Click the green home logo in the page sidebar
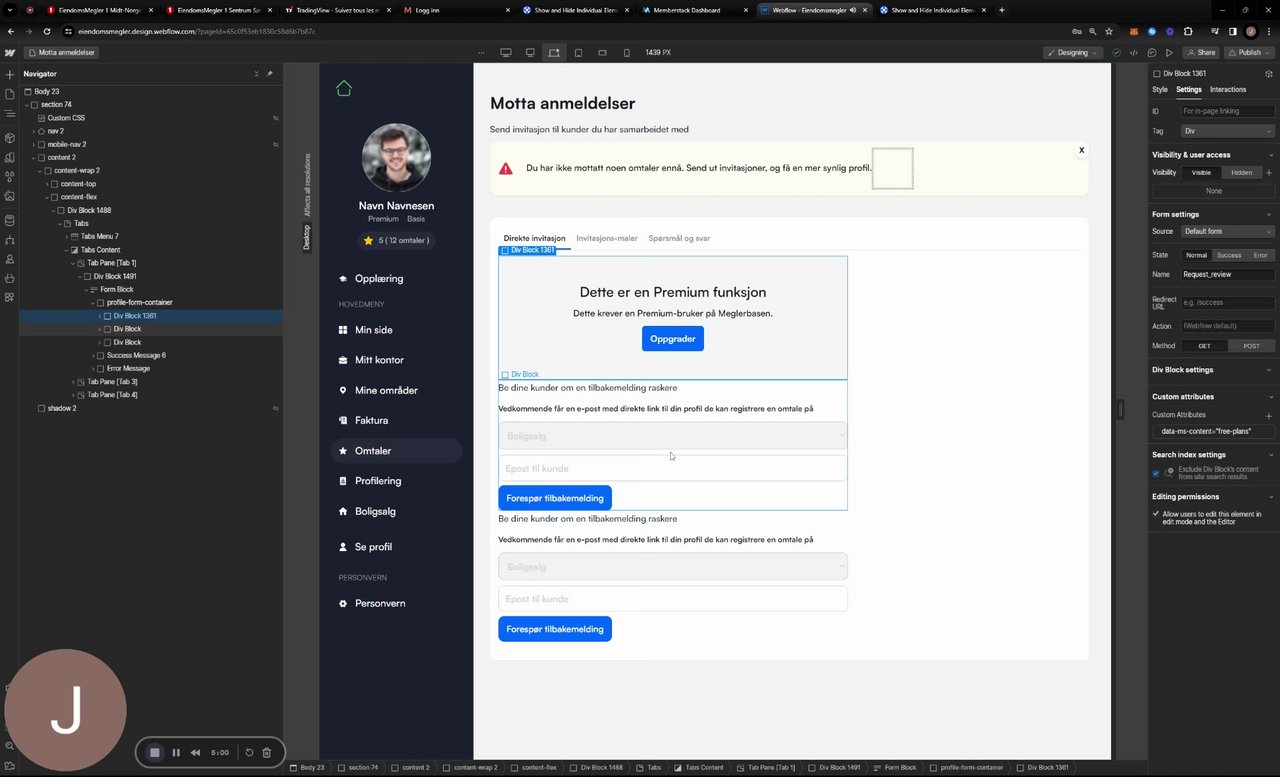The width and height of the screenshot is (1280, 777). (x=344, y=88)
